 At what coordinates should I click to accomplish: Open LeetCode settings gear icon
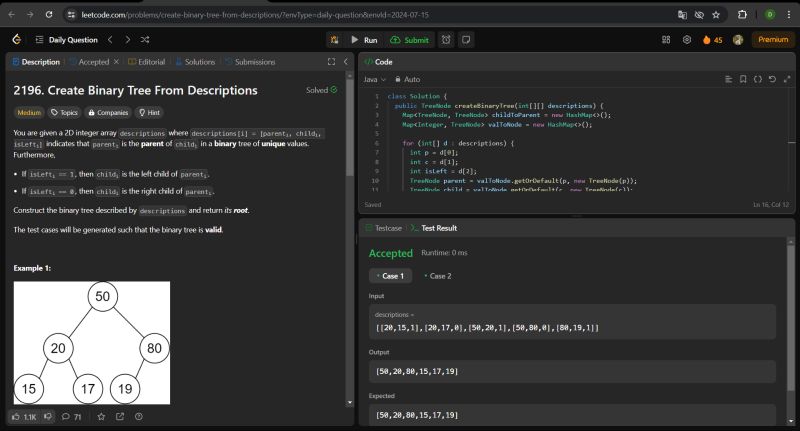coord(687,40)
